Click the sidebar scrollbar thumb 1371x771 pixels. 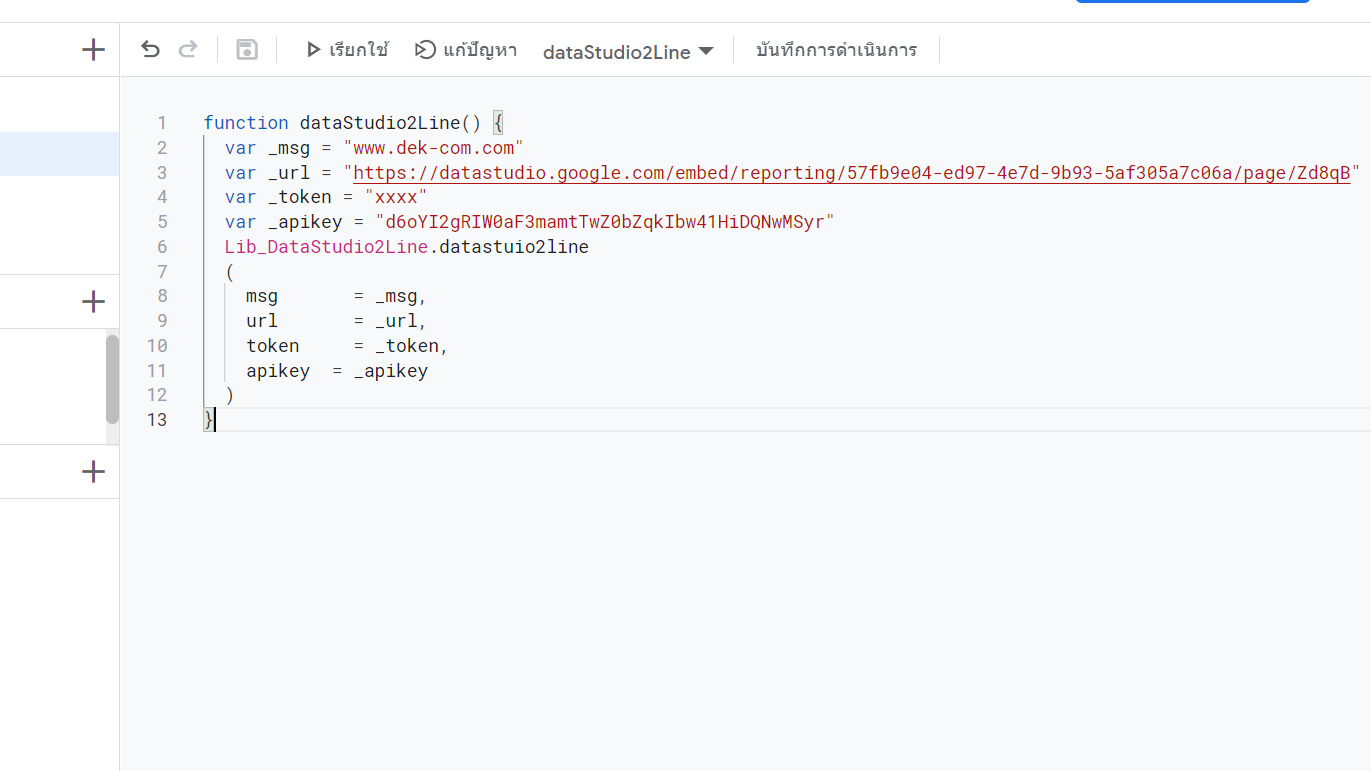[112, 379]
